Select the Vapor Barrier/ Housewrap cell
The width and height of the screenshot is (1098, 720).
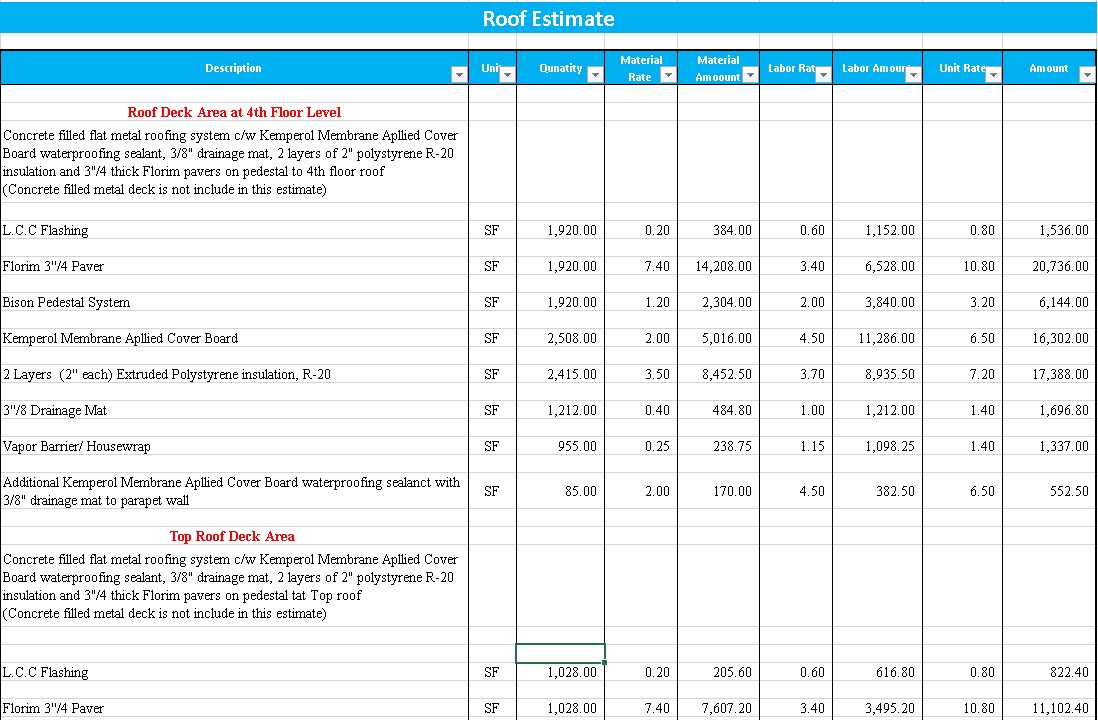click(x=77, y=446)
